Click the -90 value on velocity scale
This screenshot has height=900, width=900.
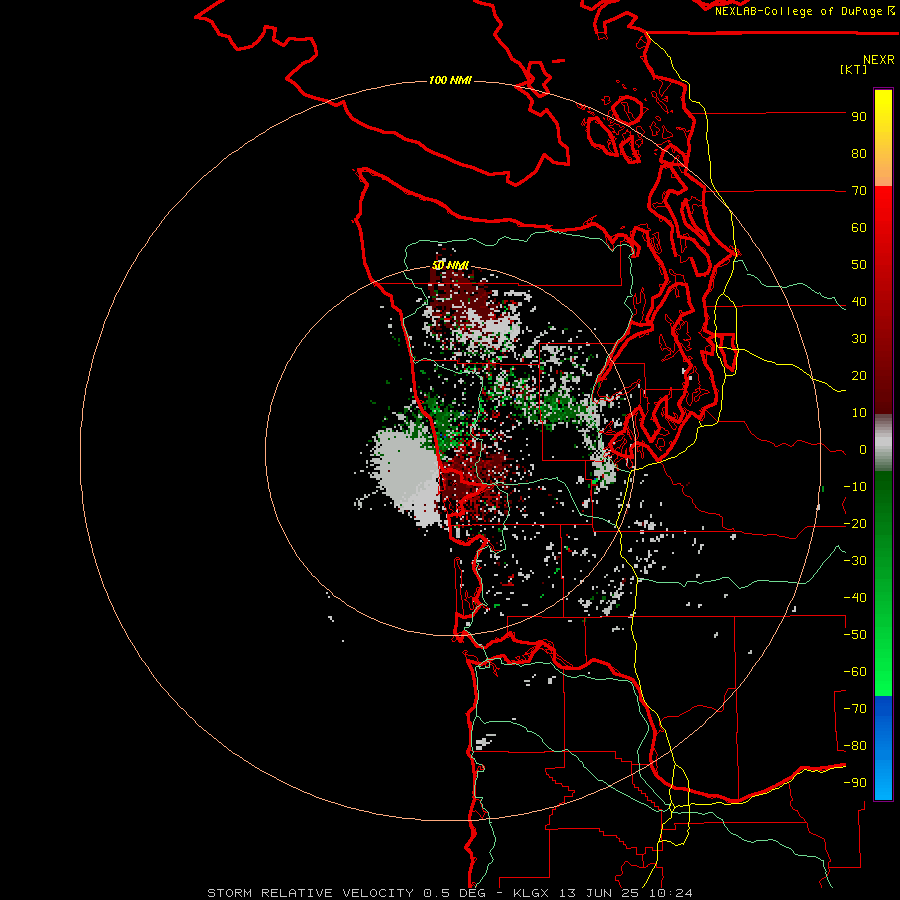click(x=855, y=783)
